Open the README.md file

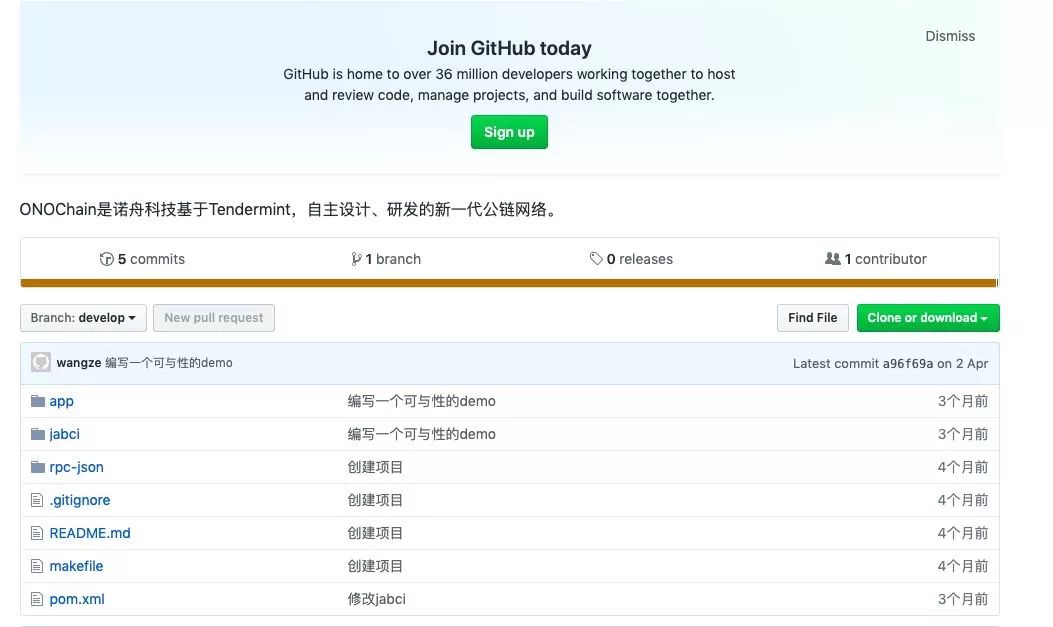click(90, 533)
